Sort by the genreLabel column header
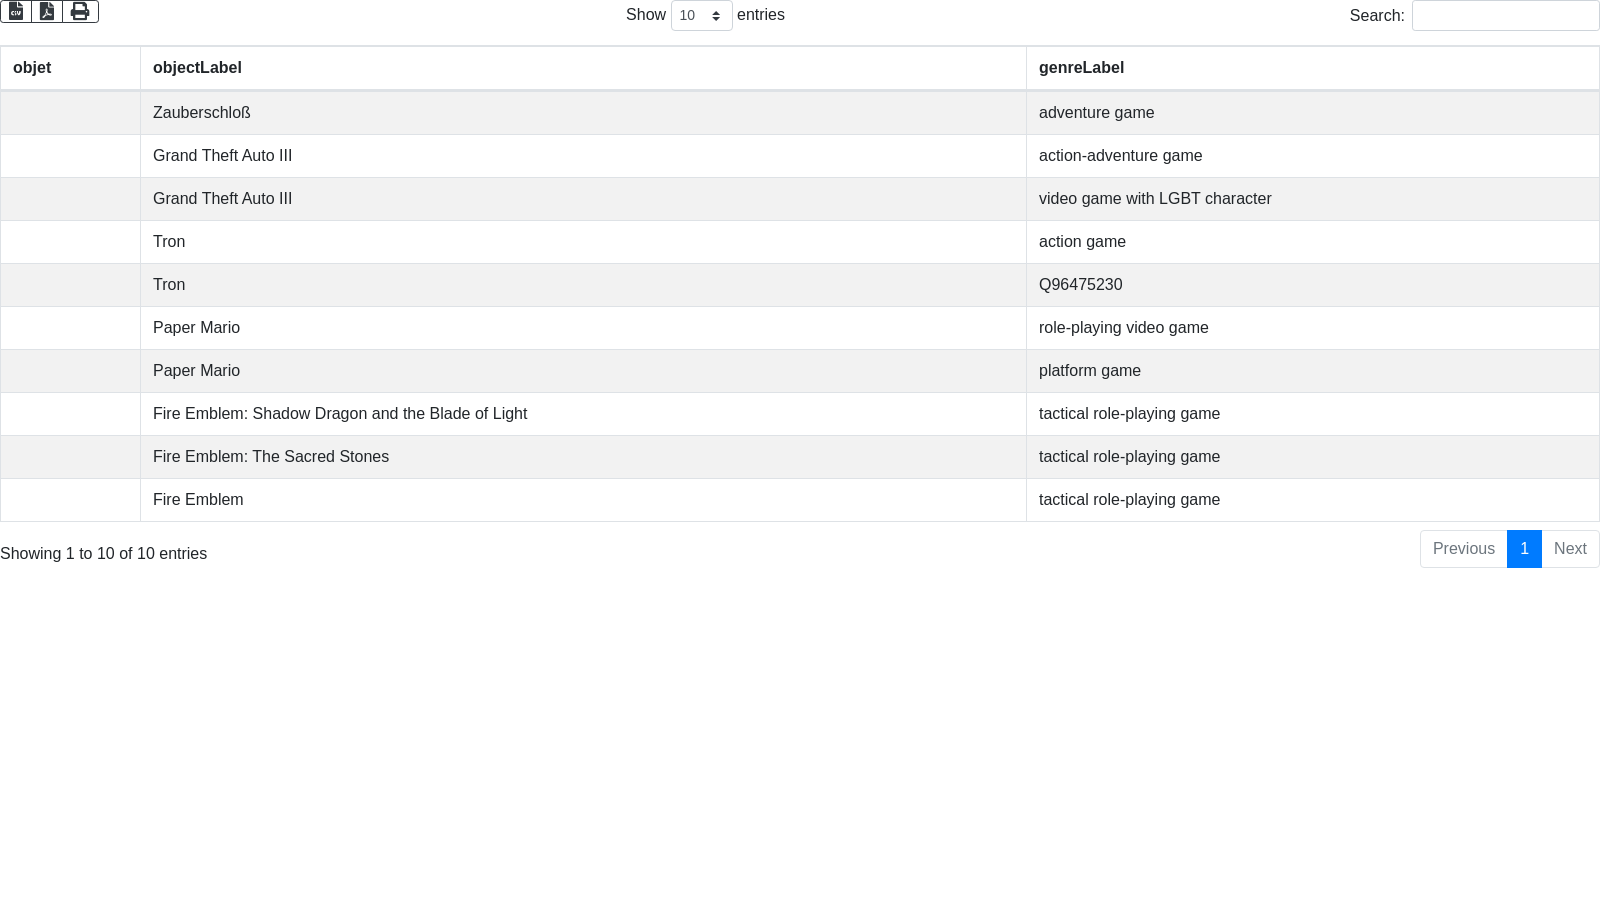The image size is (1600, 900). click(1081, 68)
